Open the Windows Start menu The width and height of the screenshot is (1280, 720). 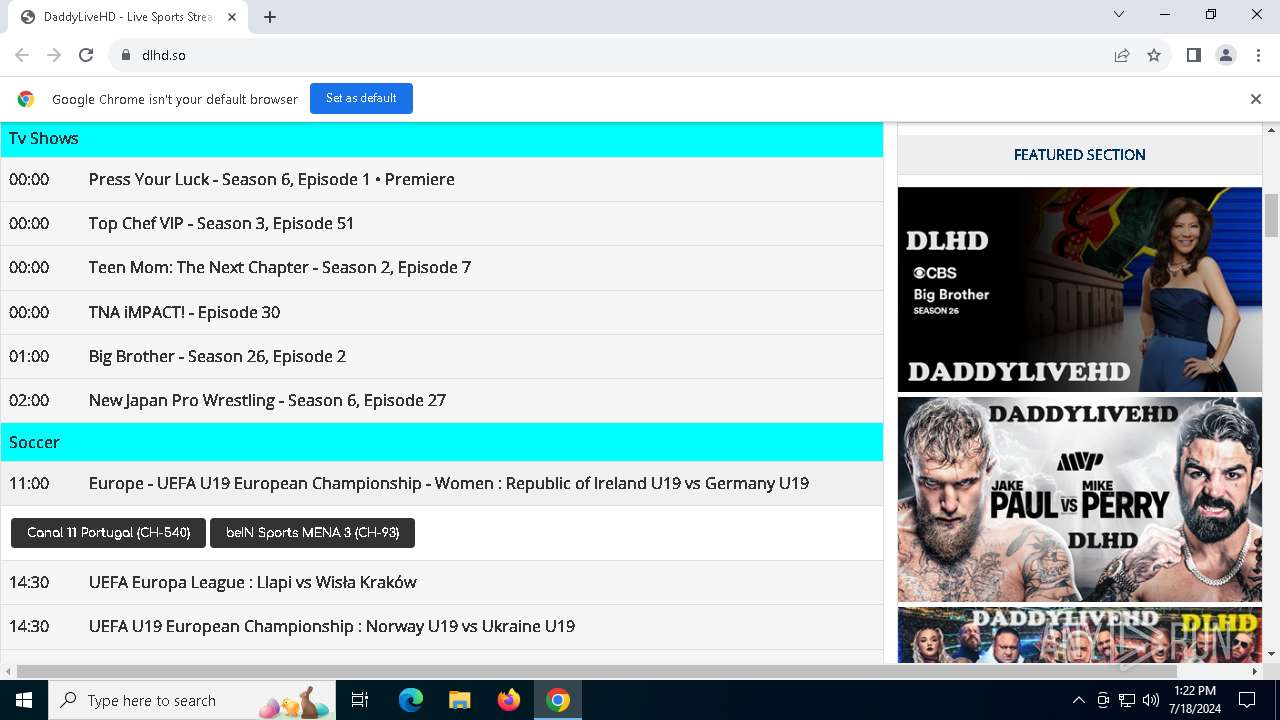[x=24, y=700]
